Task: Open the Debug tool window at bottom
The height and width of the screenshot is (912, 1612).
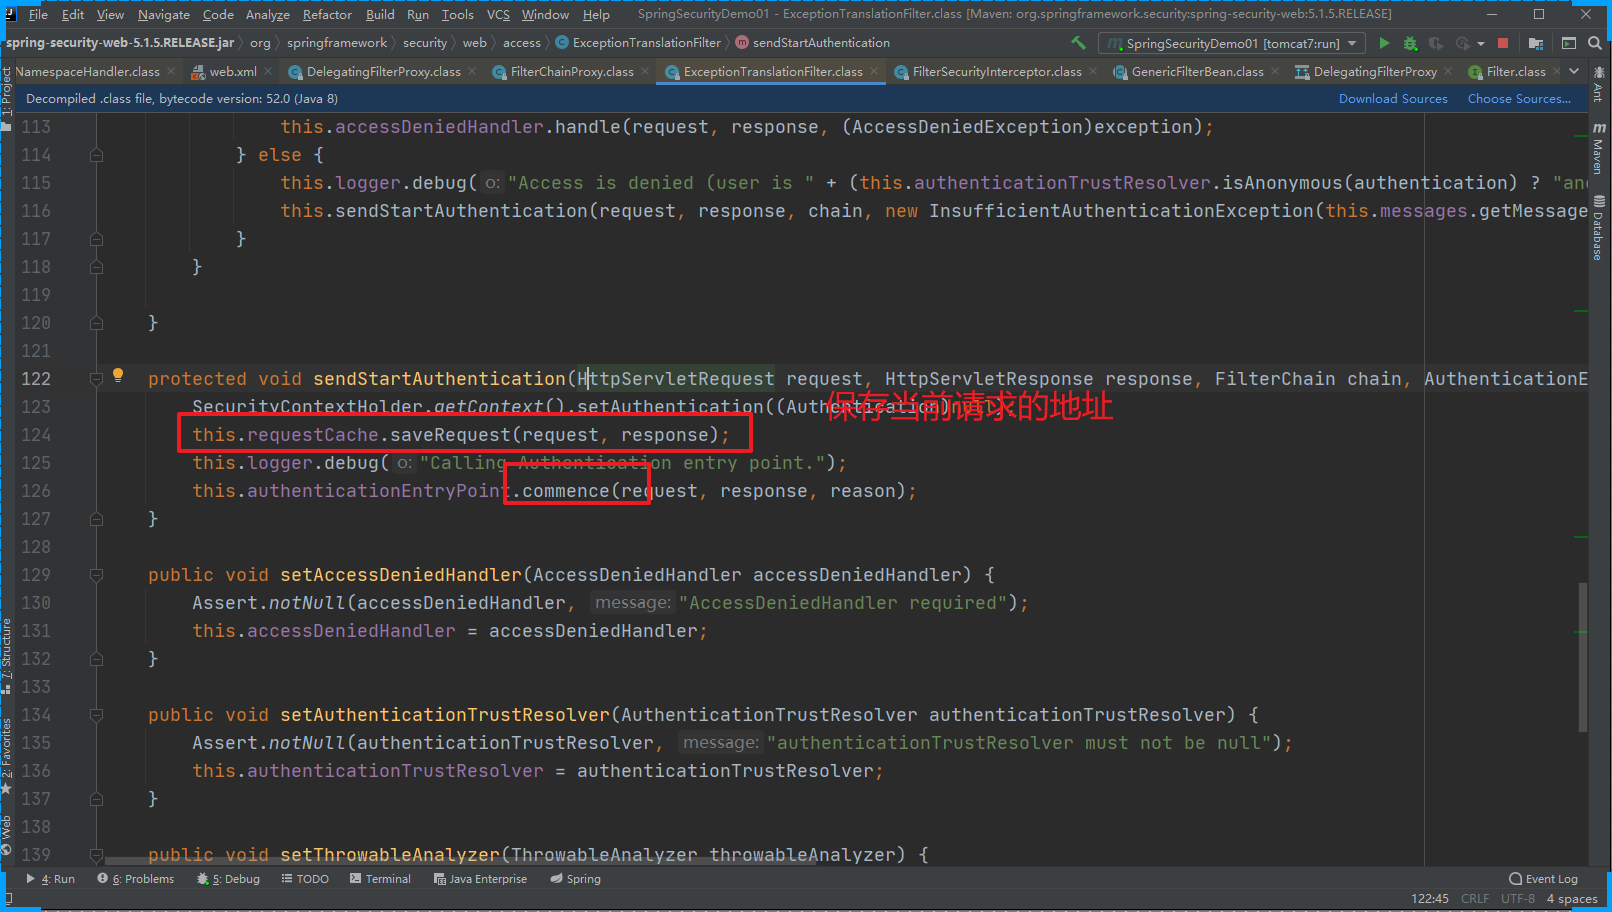Action: click(x=229, y=879)
